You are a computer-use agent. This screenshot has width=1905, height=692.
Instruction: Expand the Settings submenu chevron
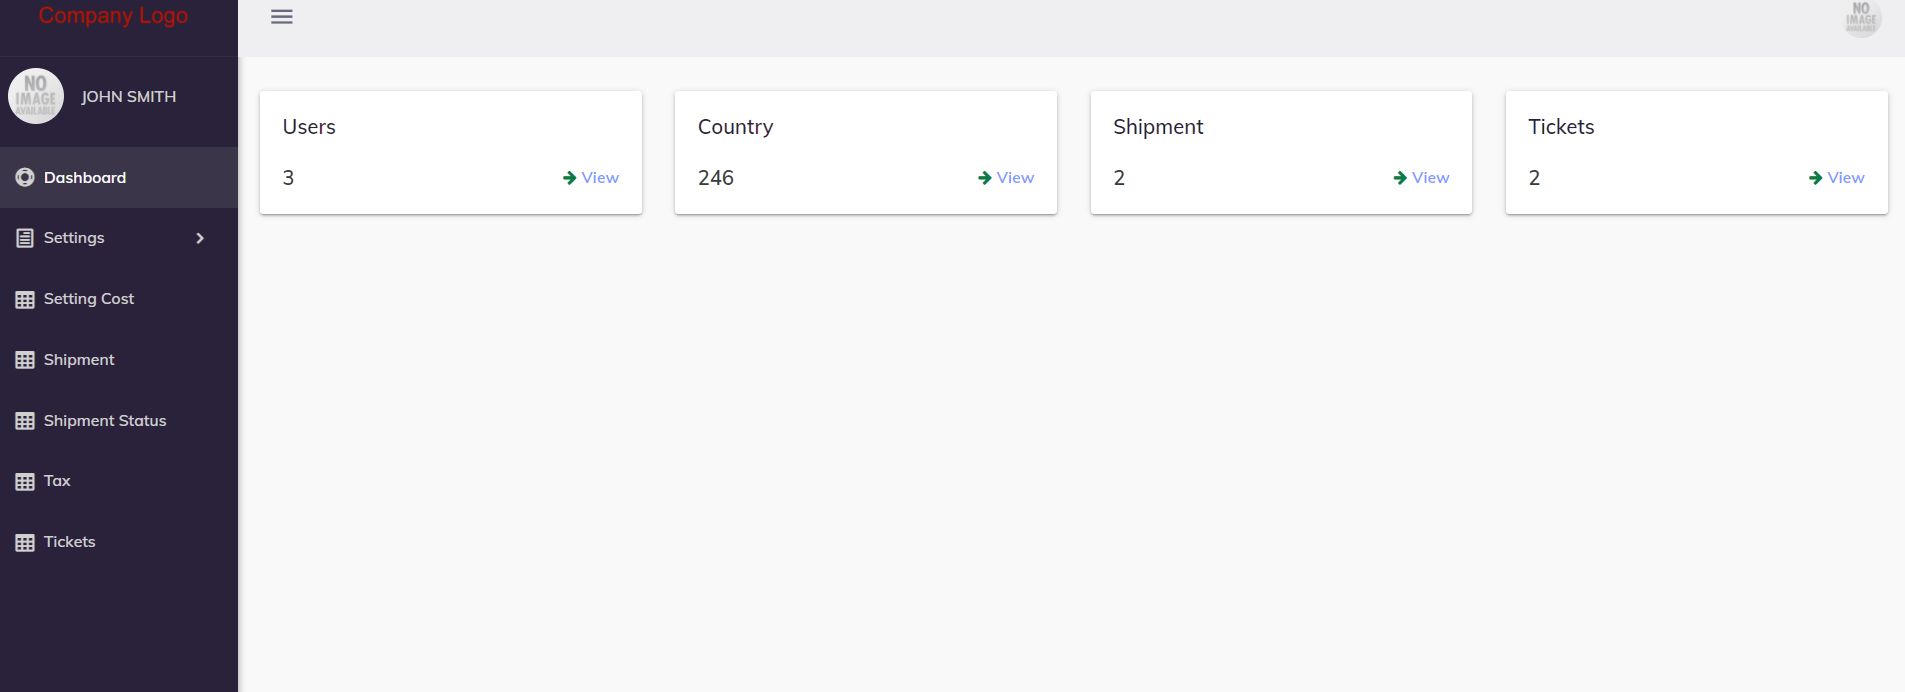pyautogui.click(x=200, y=238)
